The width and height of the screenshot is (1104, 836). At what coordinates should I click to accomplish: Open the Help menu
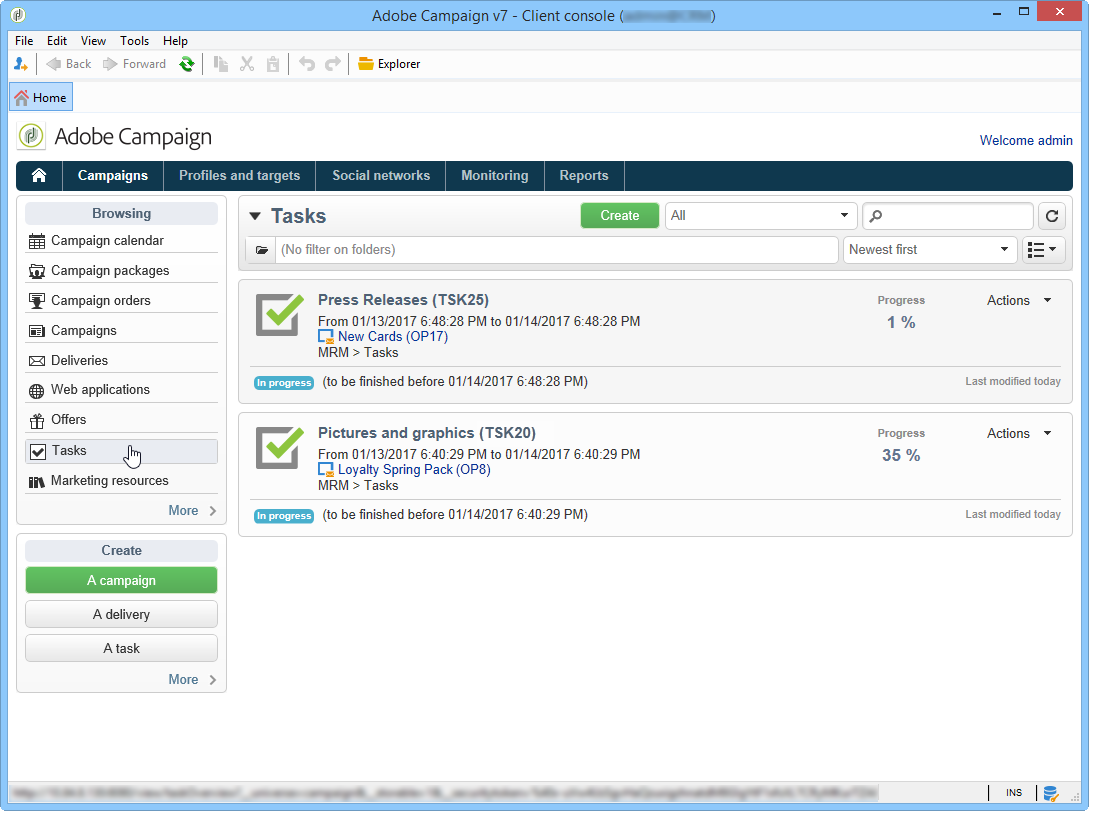point(175,41)
